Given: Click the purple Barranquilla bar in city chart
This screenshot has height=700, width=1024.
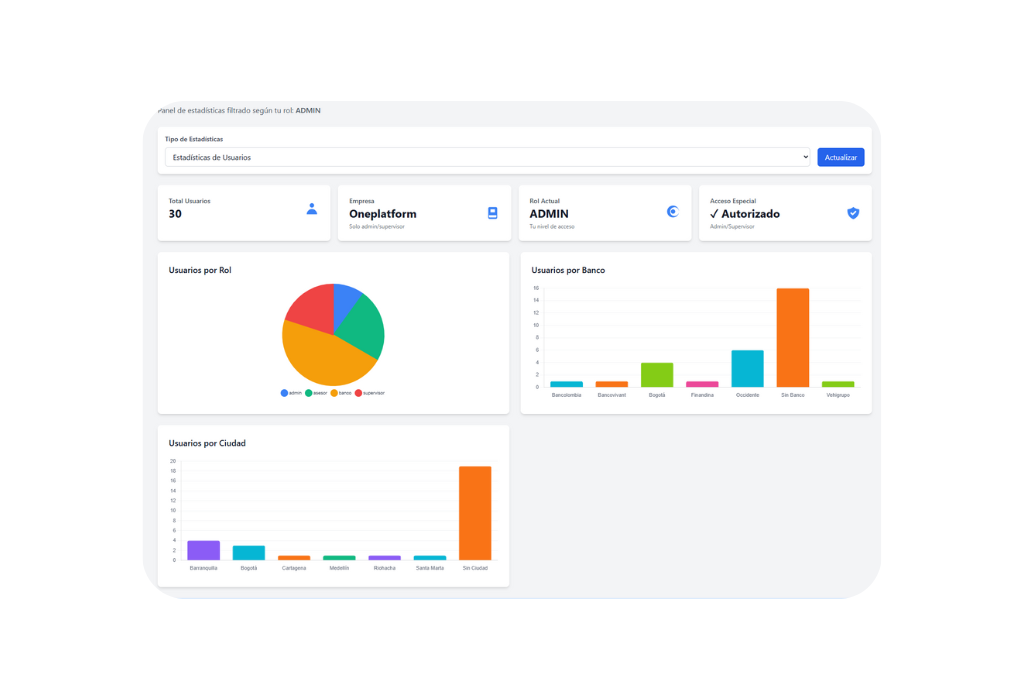Looking at the screenshot, I should (x=203, y=550).
